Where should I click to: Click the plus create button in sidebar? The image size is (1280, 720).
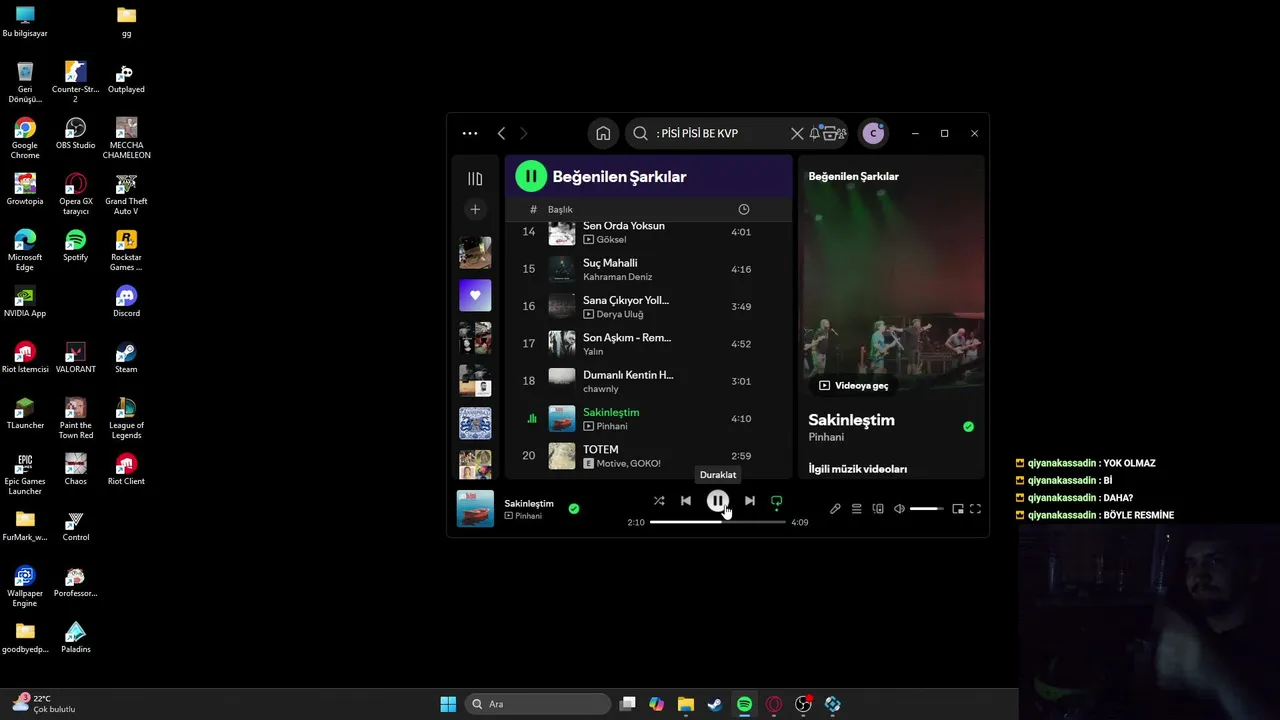coord(475,209)
